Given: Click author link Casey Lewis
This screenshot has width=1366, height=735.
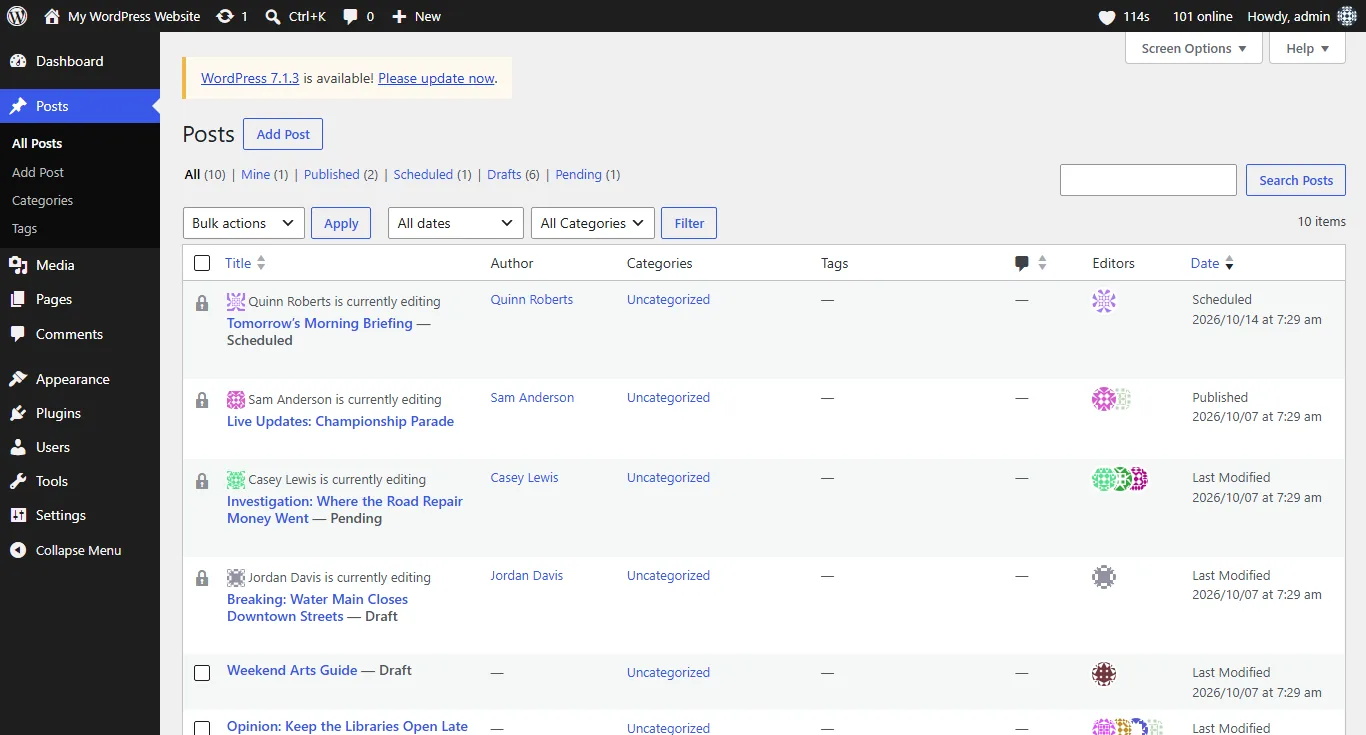Looking at the screenshot, I should click(524, 477).
